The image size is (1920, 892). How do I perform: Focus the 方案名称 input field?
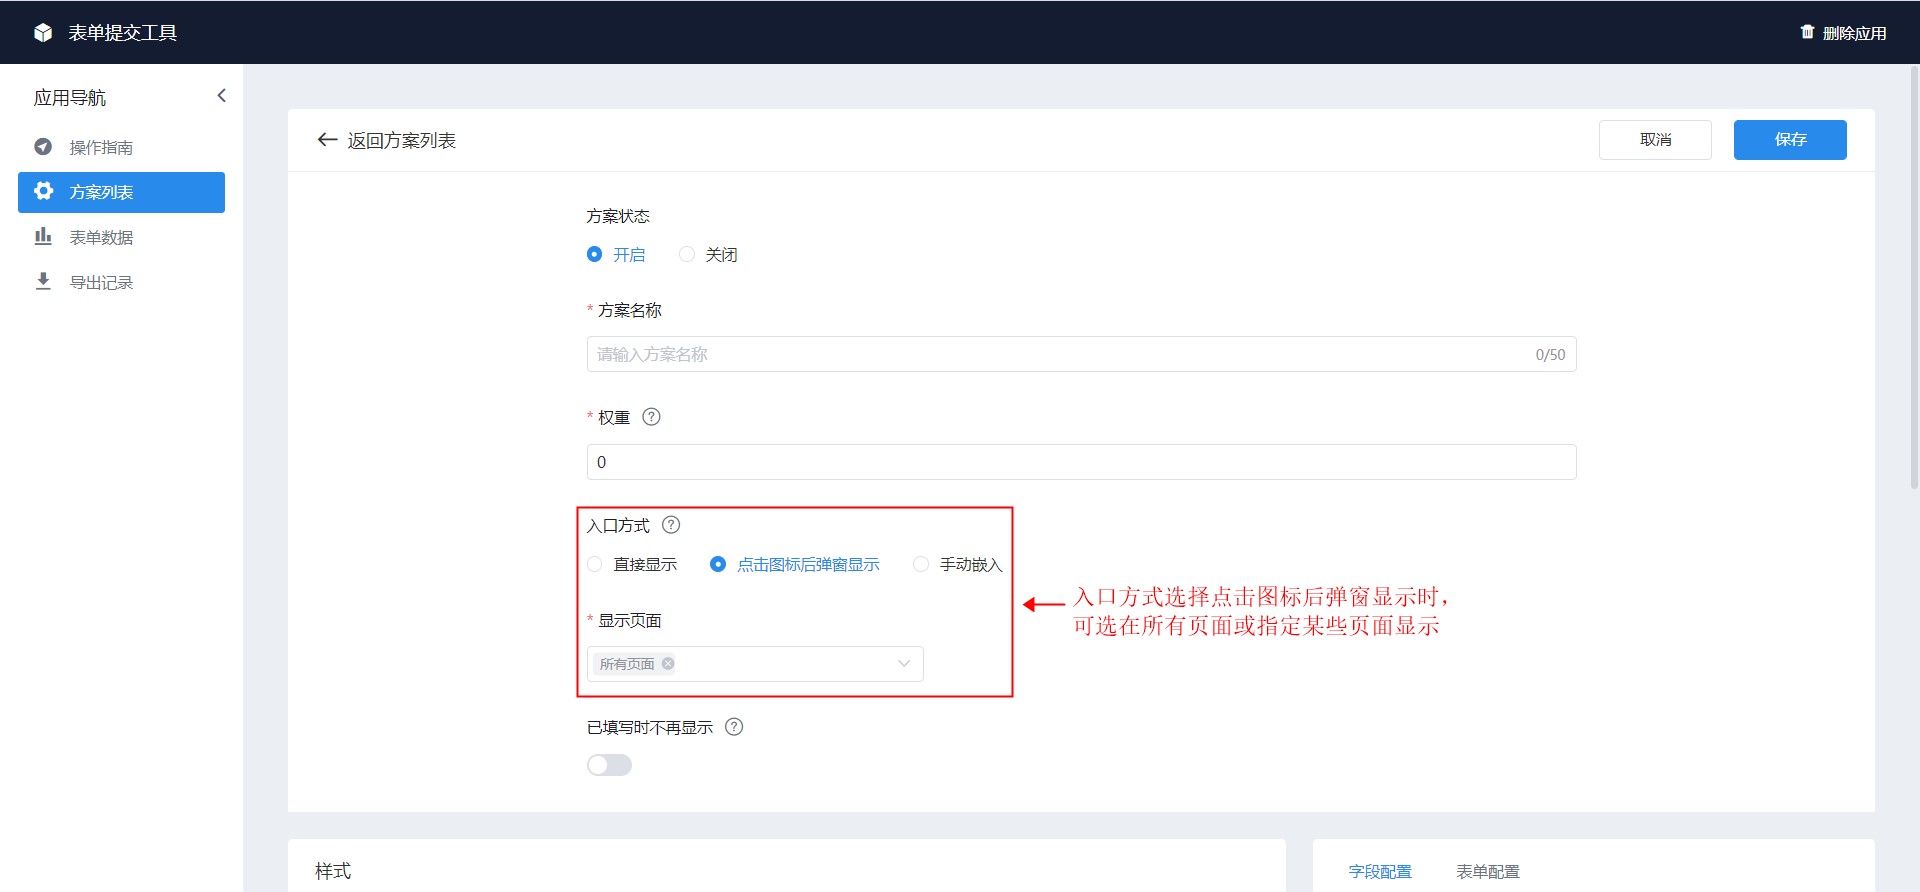(1081, 354)
